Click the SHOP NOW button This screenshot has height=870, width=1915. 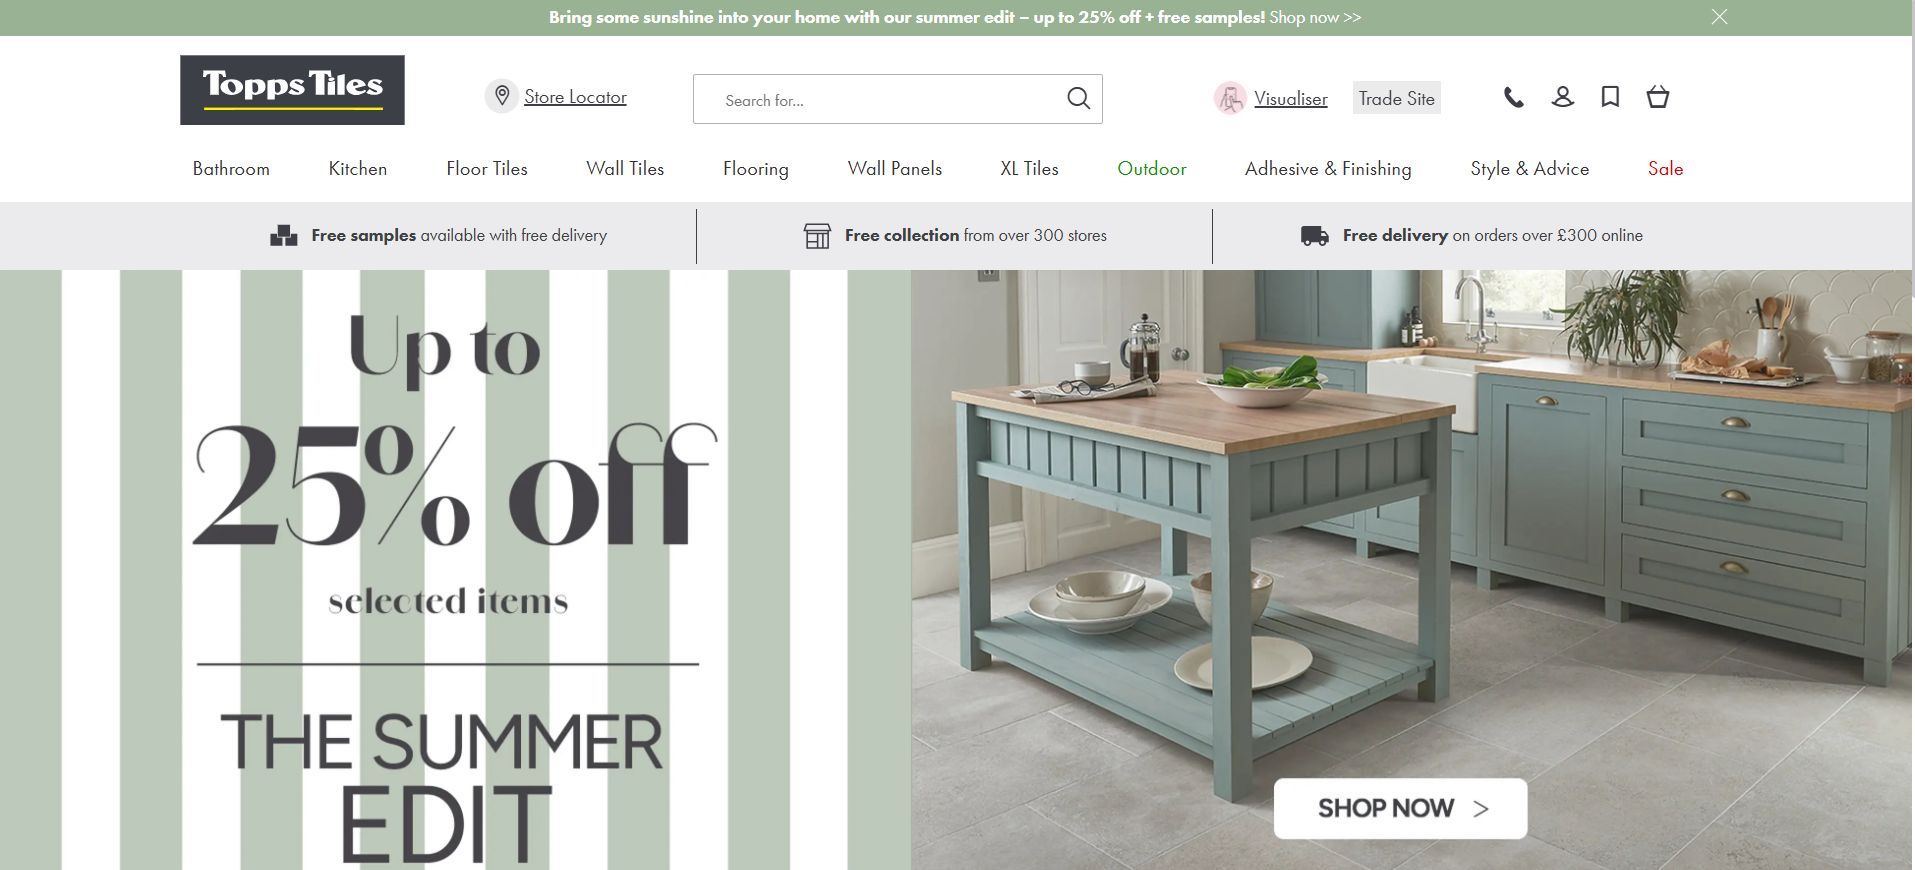(x=1400, y=808)
